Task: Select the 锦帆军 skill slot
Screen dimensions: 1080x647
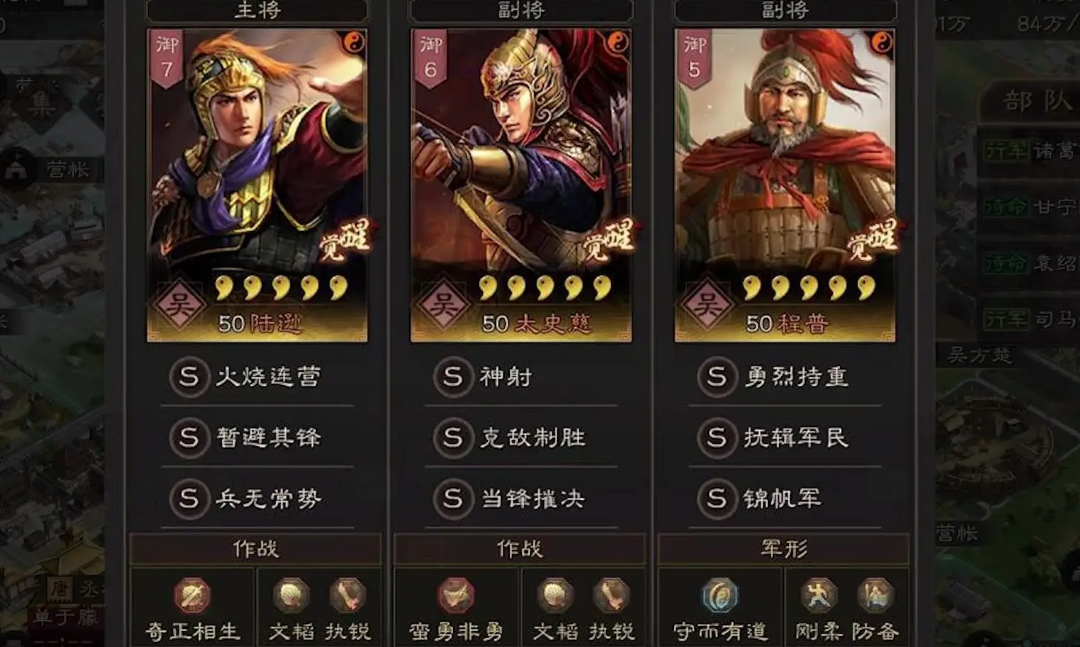Action: (x=785, y=498)
